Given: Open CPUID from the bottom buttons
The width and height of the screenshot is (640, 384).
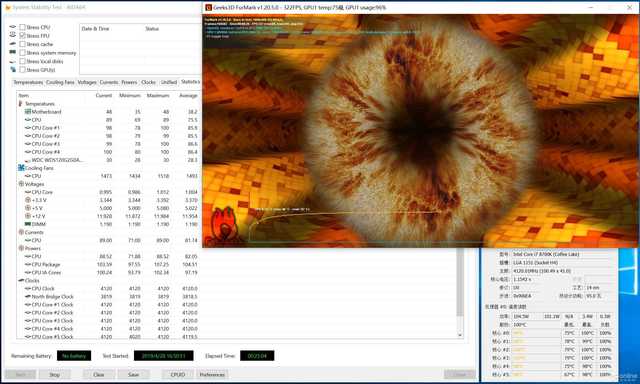Looking at the screenshot, I should tap(178, 374).
